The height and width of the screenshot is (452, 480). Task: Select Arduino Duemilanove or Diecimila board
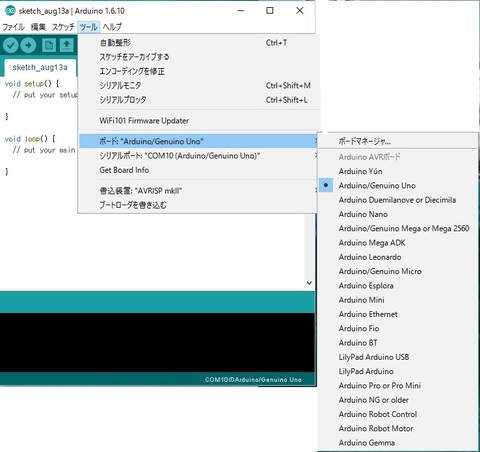coord(398,200)
